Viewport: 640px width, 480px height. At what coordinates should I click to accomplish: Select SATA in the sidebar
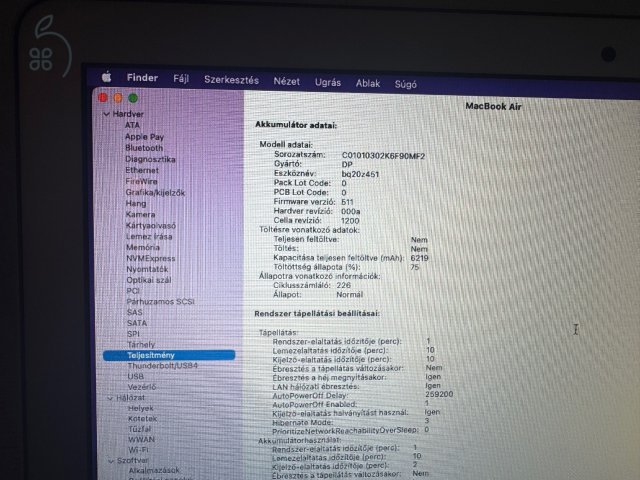tap(137, 323)
